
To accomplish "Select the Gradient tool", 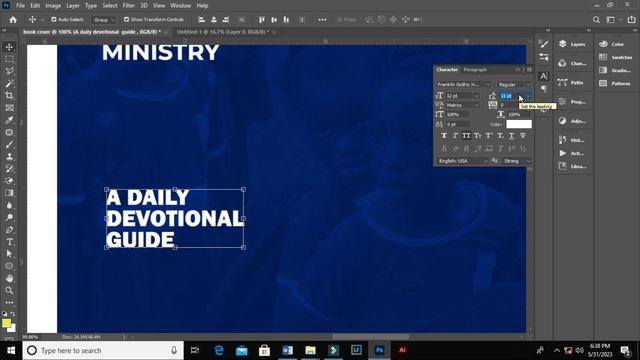I will tap(9, 193).
